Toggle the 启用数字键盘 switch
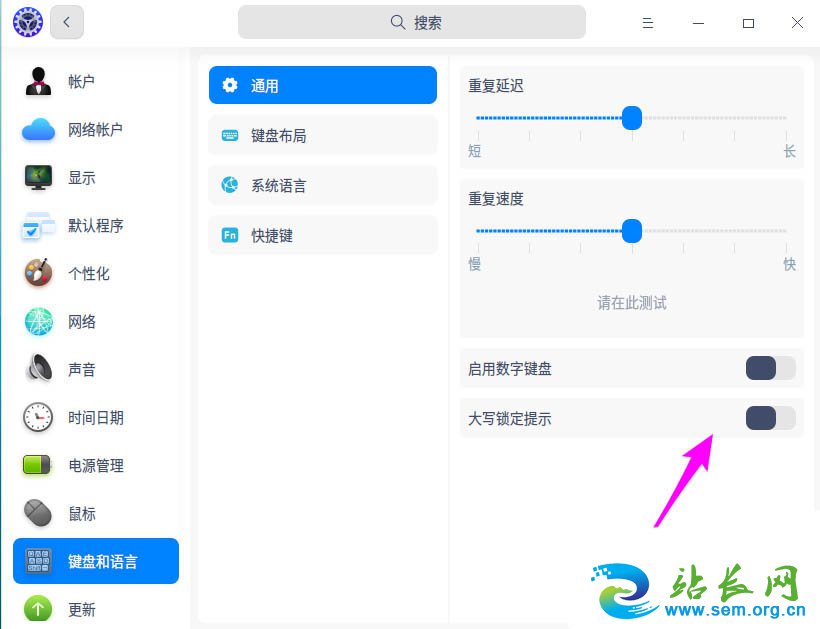 [x=770, y=368]
